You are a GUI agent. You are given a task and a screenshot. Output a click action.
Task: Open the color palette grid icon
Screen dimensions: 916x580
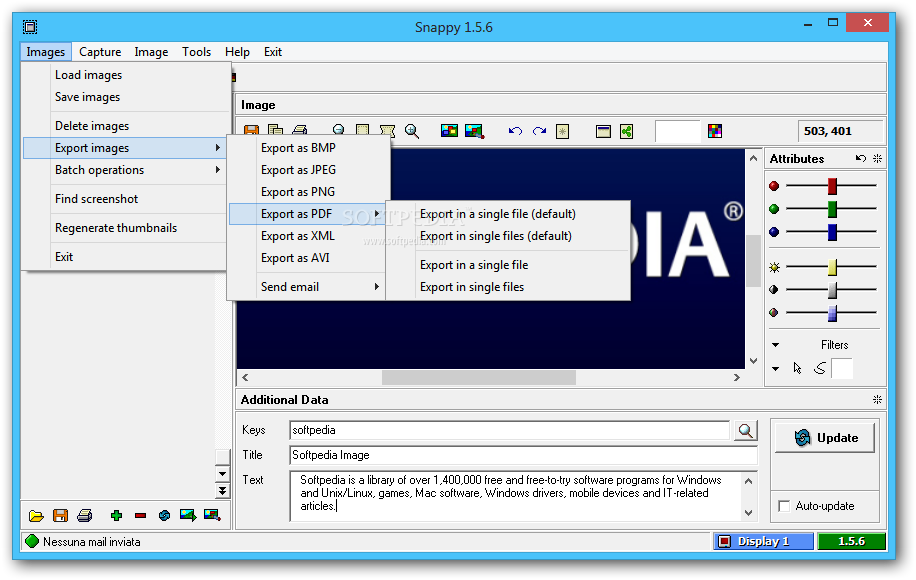pos(715,131)
